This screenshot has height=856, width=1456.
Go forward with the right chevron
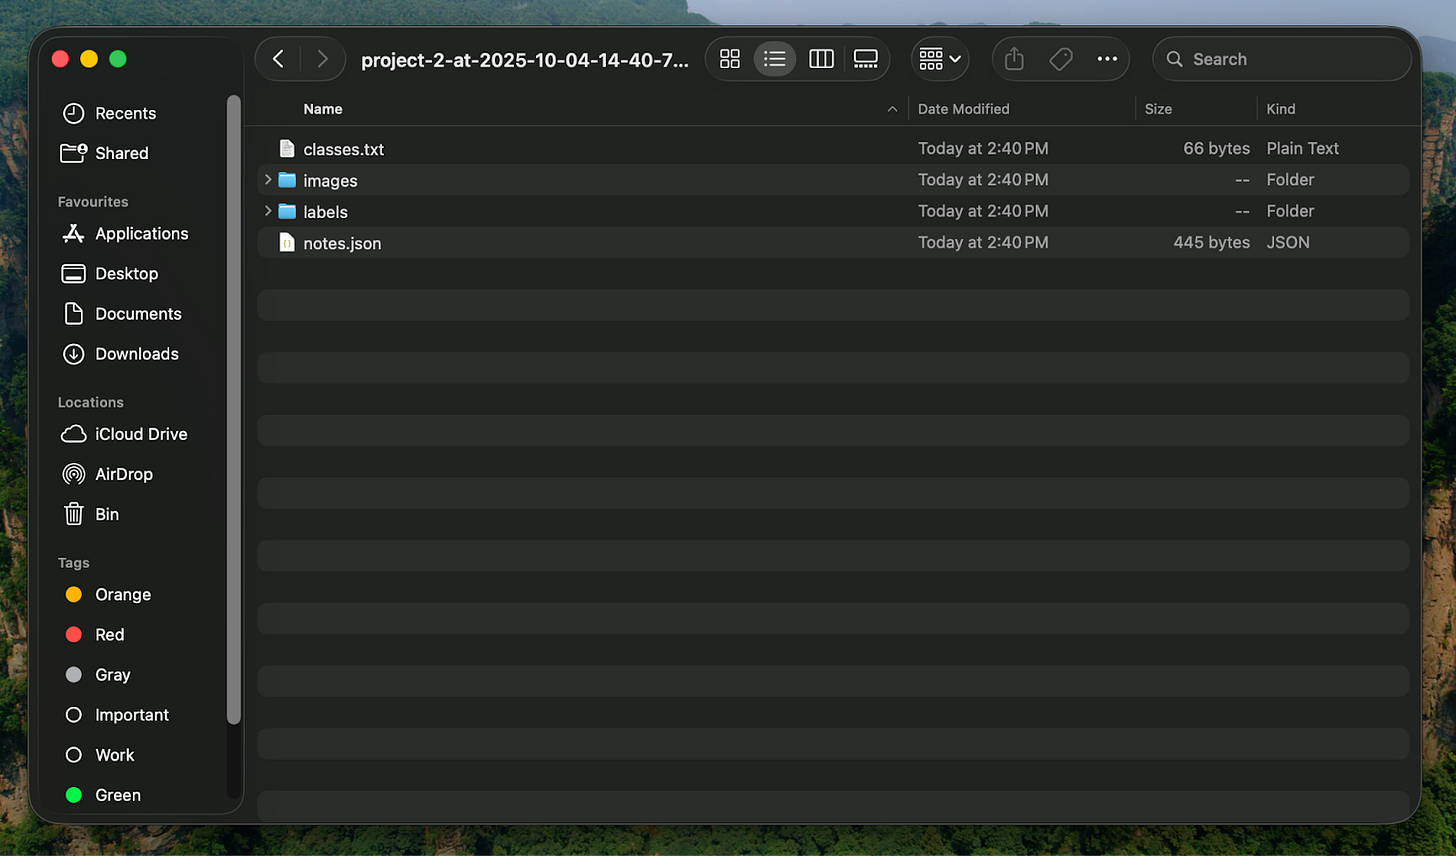click(322, 59)
